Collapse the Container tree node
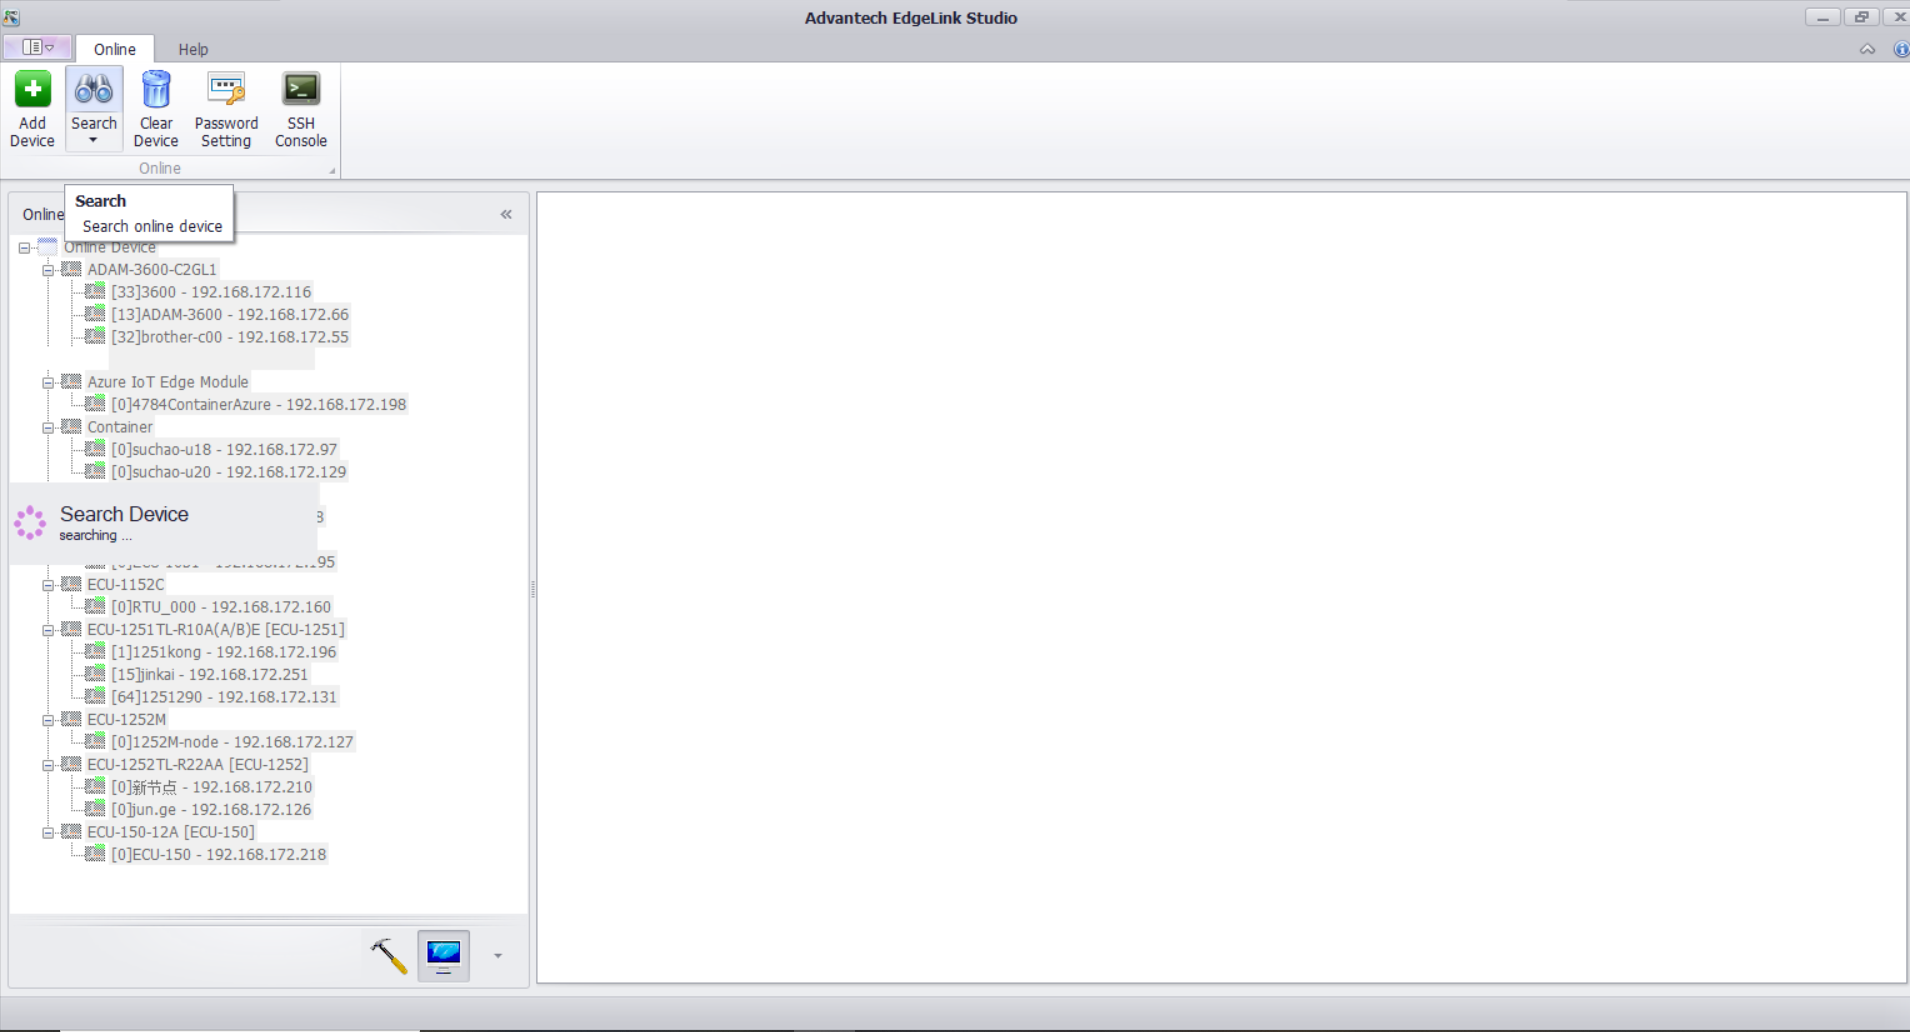 coord(48,428)
